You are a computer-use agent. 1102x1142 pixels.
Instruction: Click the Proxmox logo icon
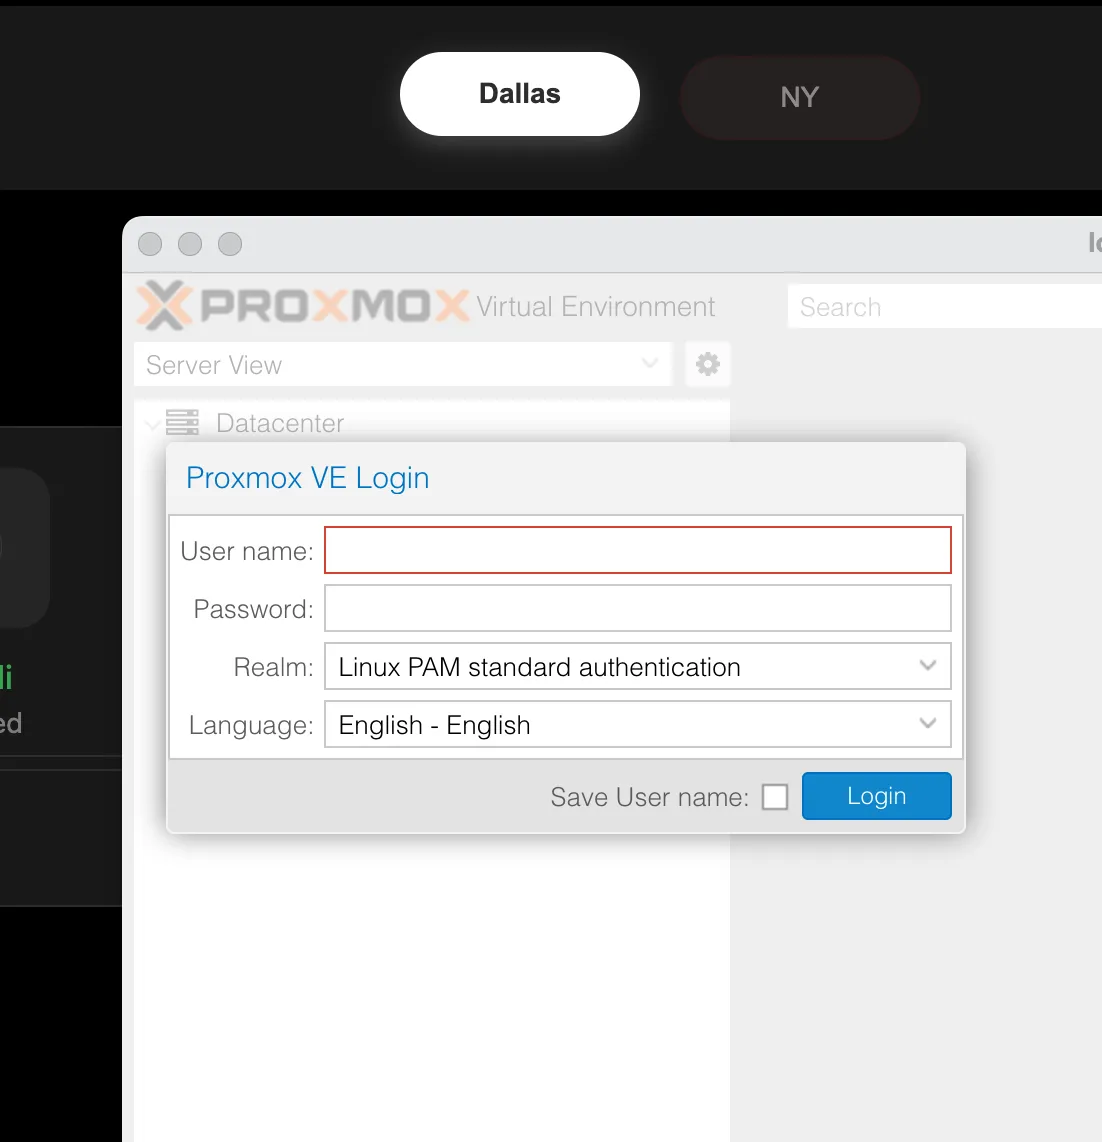pos(163,307)
